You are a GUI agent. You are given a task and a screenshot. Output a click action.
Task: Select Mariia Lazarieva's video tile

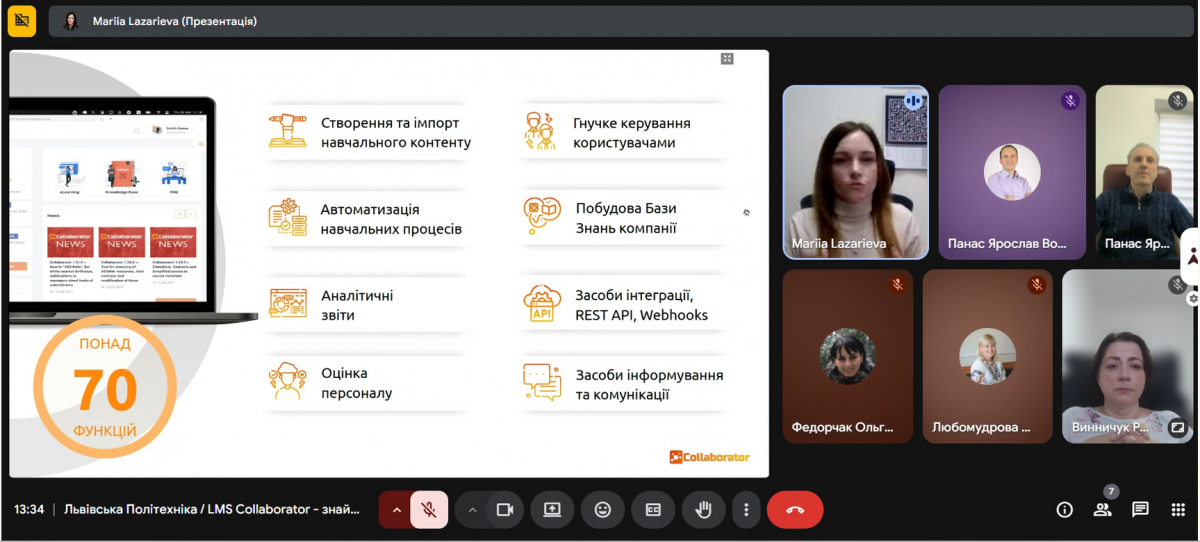[x=856, y=172]
